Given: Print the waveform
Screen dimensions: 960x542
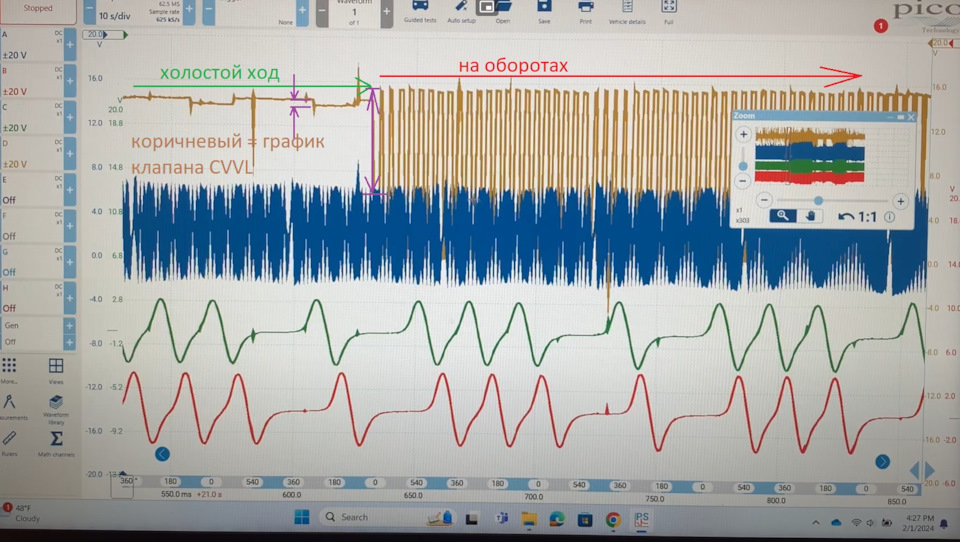Looking at the screenshot, I should click(585, 11).
